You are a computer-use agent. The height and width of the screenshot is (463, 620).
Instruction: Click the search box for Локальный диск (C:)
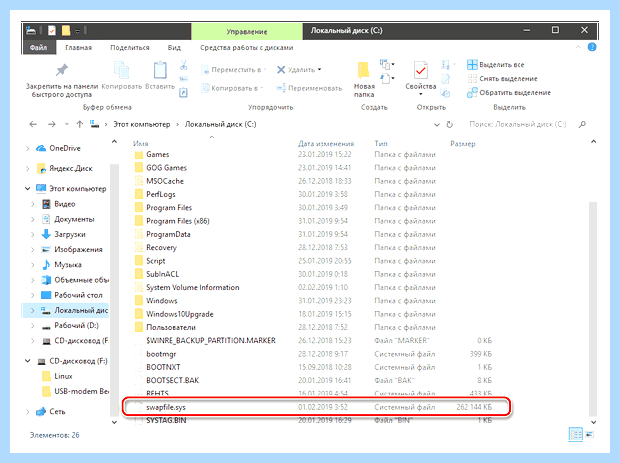(x=518, y=124)
